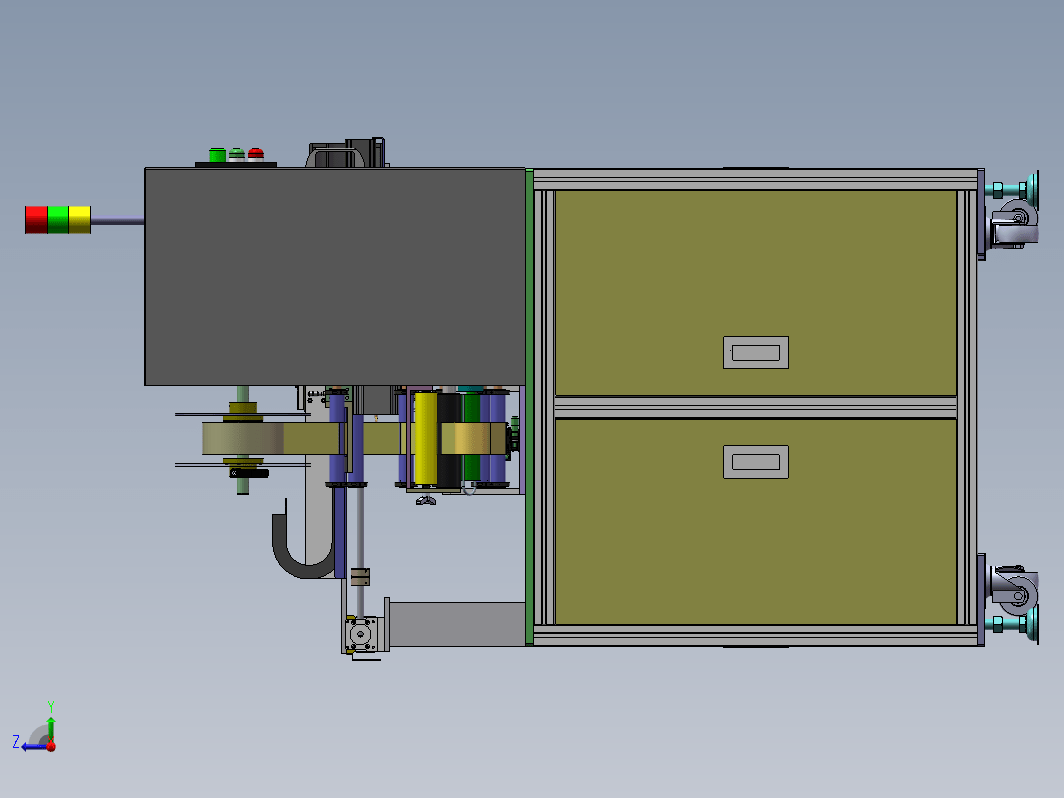The width and height of the screenshot is (1064, 798).
Task: Select the green segment of the signal tower light
Action: pos(58,220)
